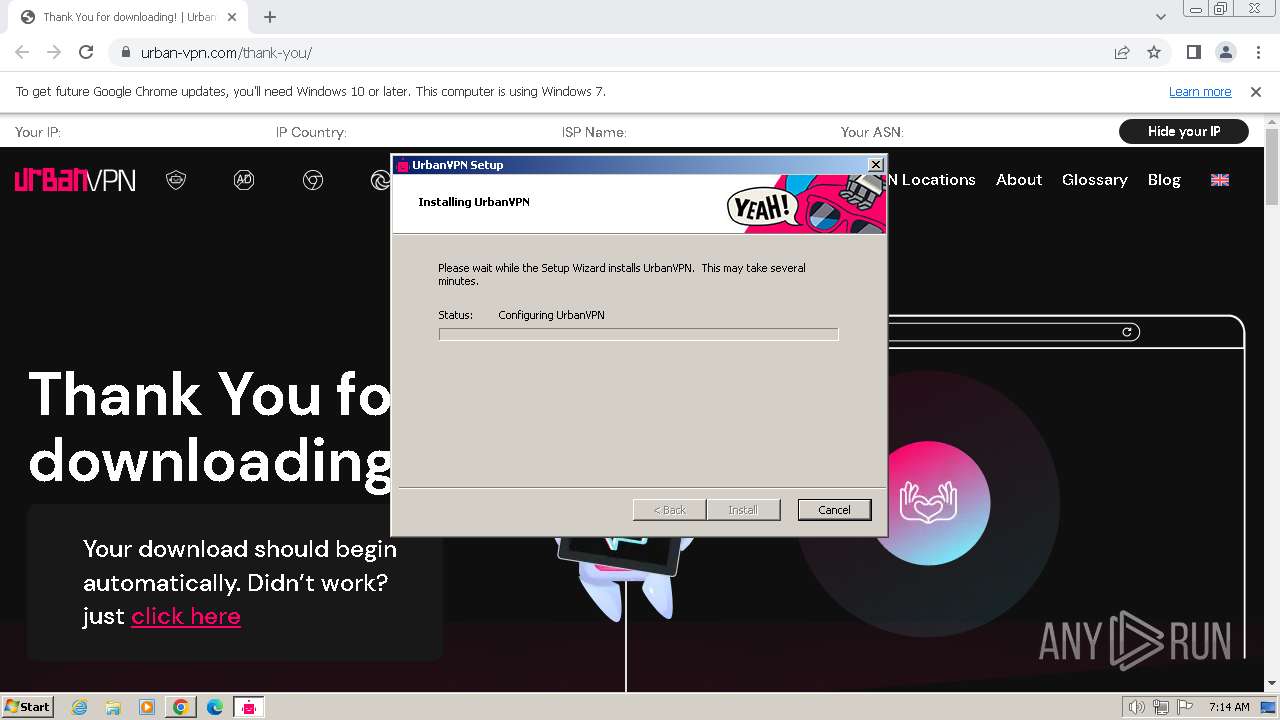Open the UK flag language selector
This screenshot has height=720, width=1280.
[x=1220, y=180]
